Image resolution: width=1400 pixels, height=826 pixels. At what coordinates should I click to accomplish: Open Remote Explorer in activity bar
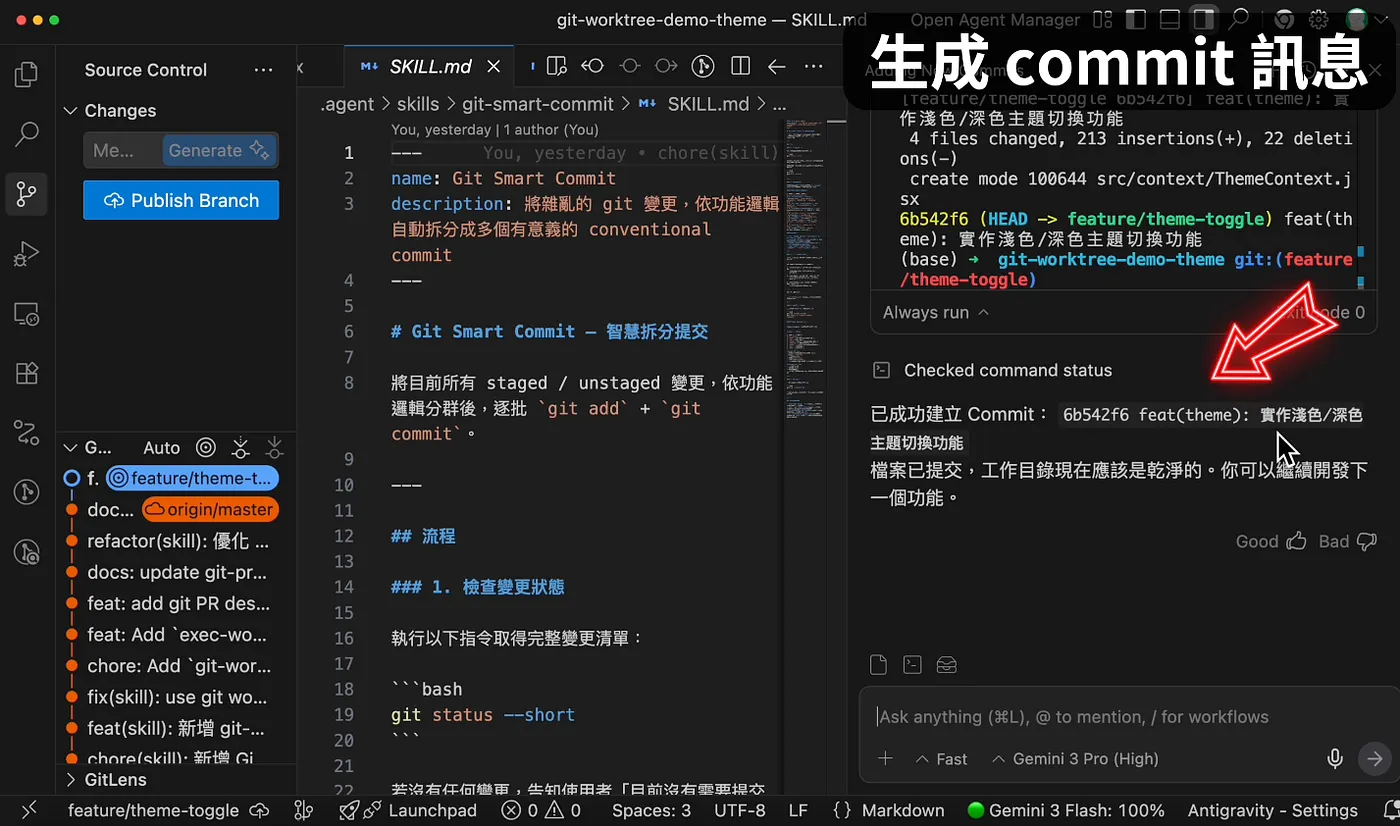coord(27,314)
